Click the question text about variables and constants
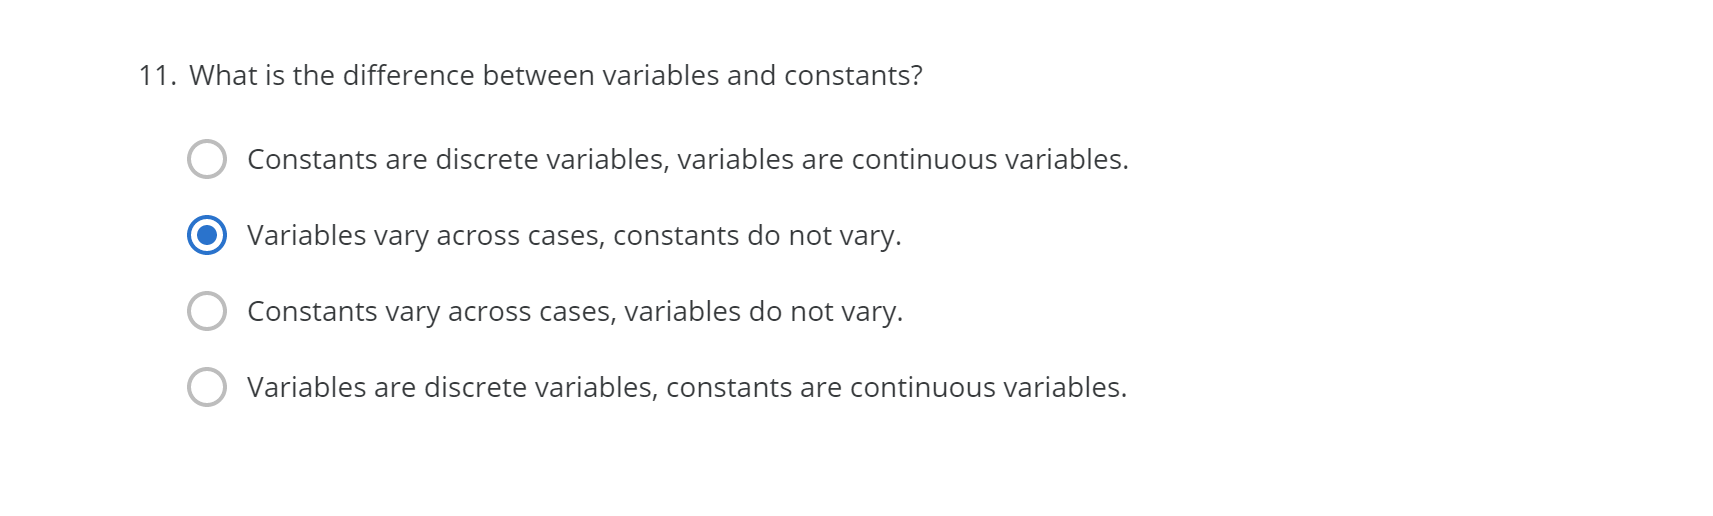Screen dimensions: 1713x516 556,76
